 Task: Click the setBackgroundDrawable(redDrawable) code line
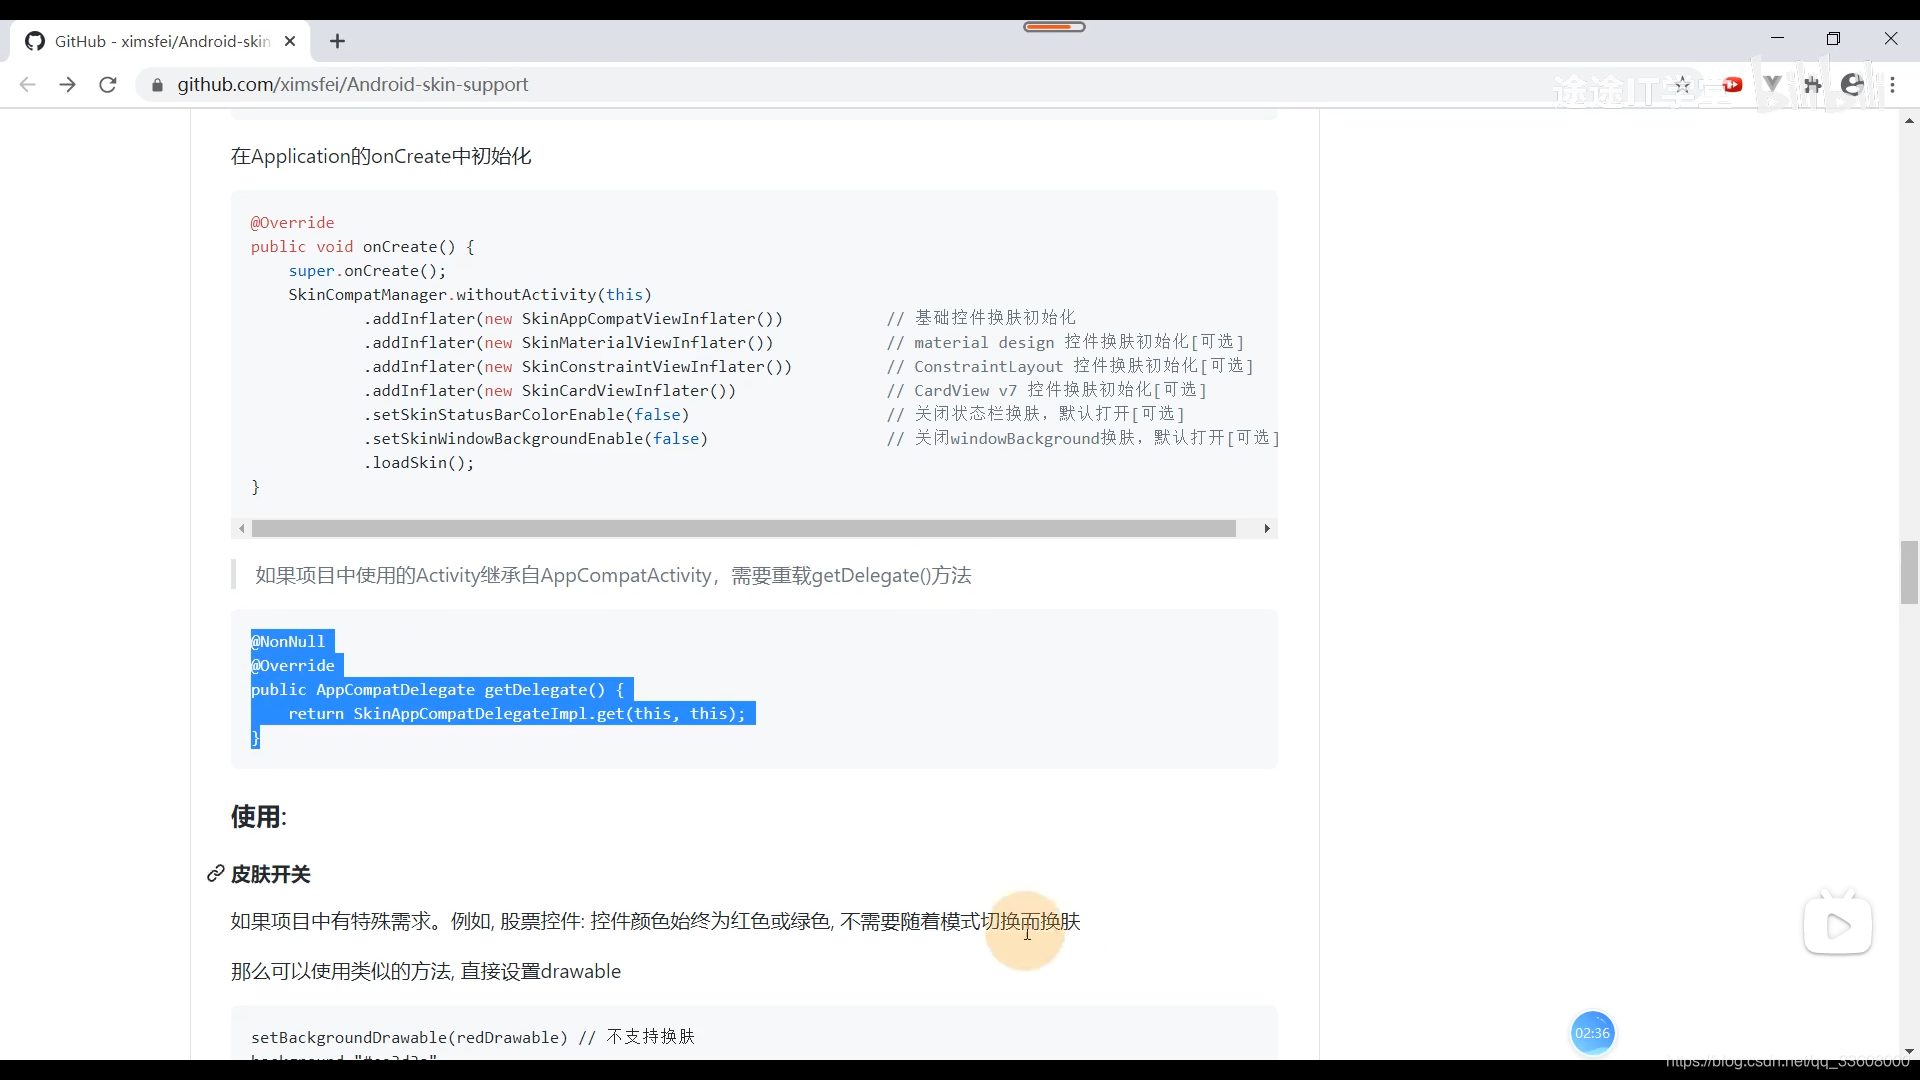tap(473, 1037)
